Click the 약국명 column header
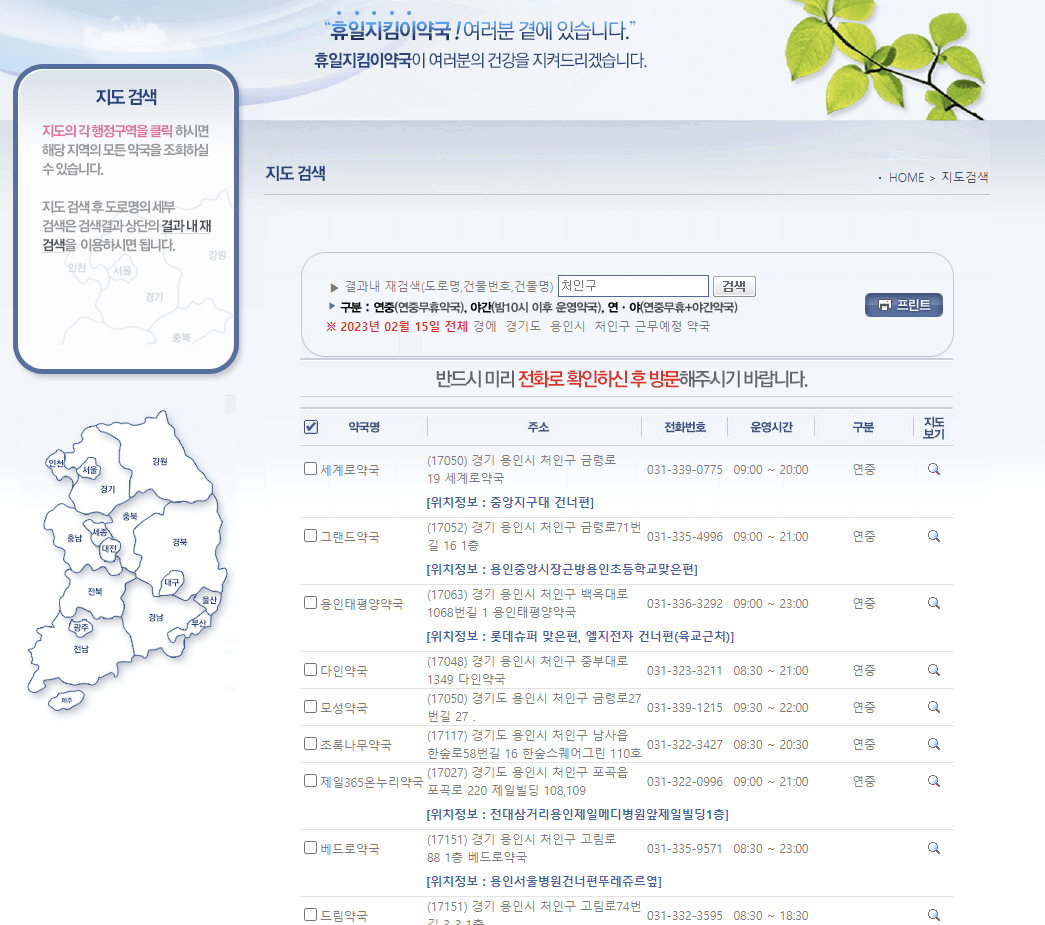Screen dimensions: 1045x925 [x=364, y=427]
